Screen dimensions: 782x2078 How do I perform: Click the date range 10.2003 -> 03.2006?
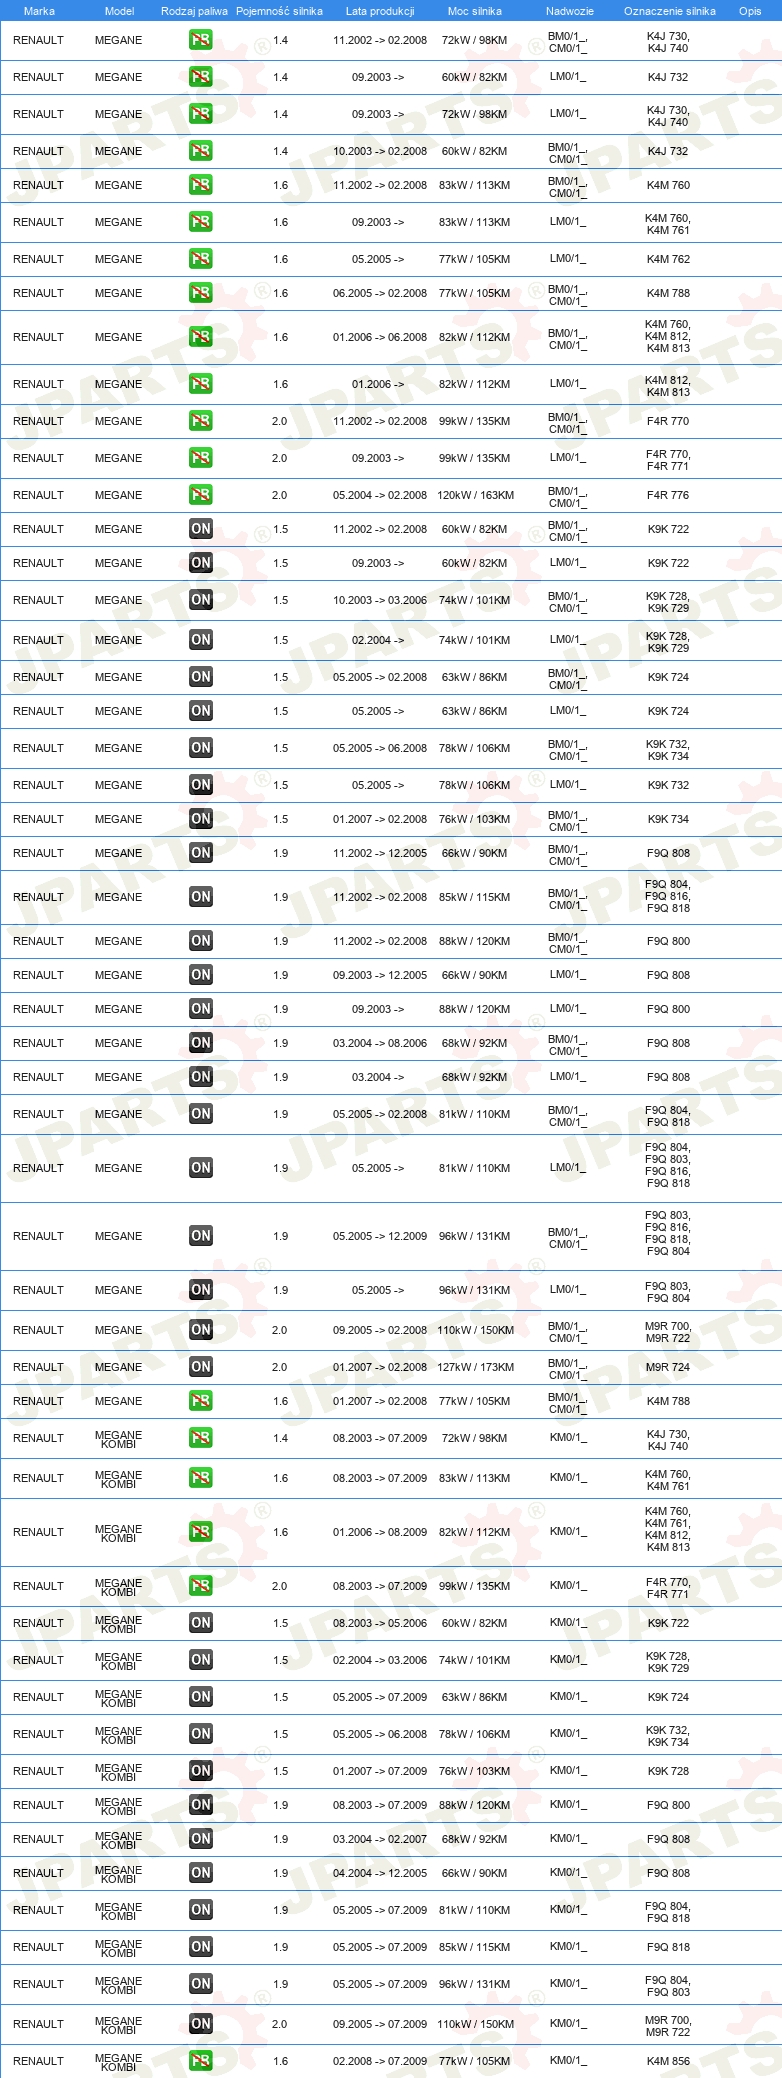(380, 600)
